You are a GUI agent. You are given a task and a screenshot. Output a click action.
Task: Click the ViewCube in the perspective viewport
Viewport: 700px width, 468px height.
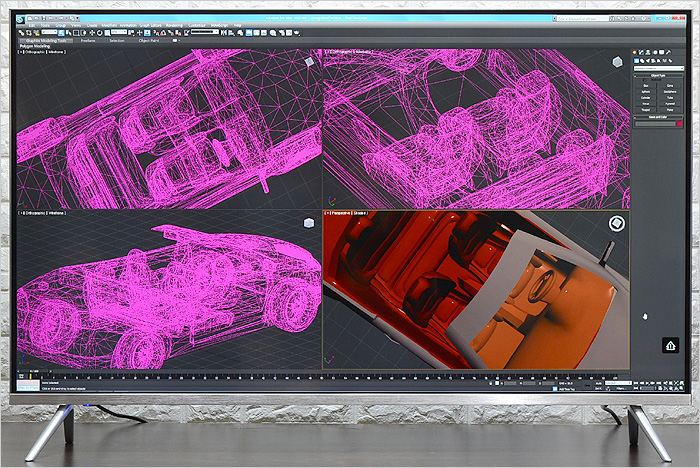click(617, 225)
